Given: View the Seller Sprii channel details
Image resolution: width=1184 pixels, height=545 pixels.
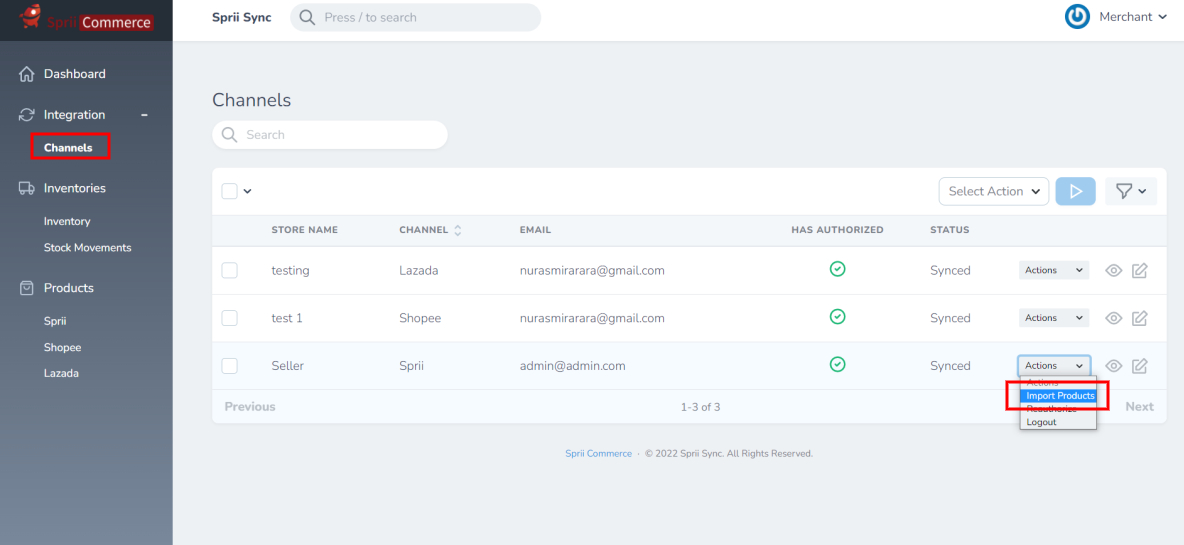Looking at the screenshot, I should click(1113, 366).
